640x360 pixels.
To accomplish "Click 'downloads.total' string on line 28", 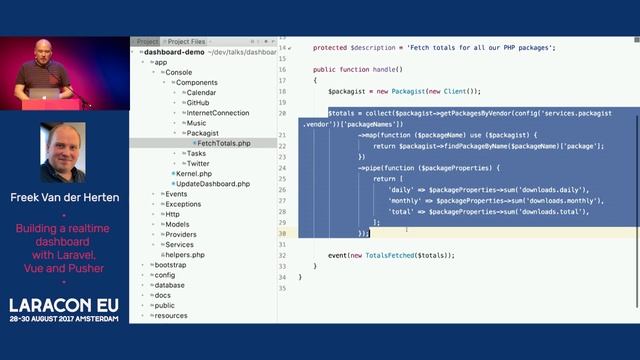I will point(549,212).
